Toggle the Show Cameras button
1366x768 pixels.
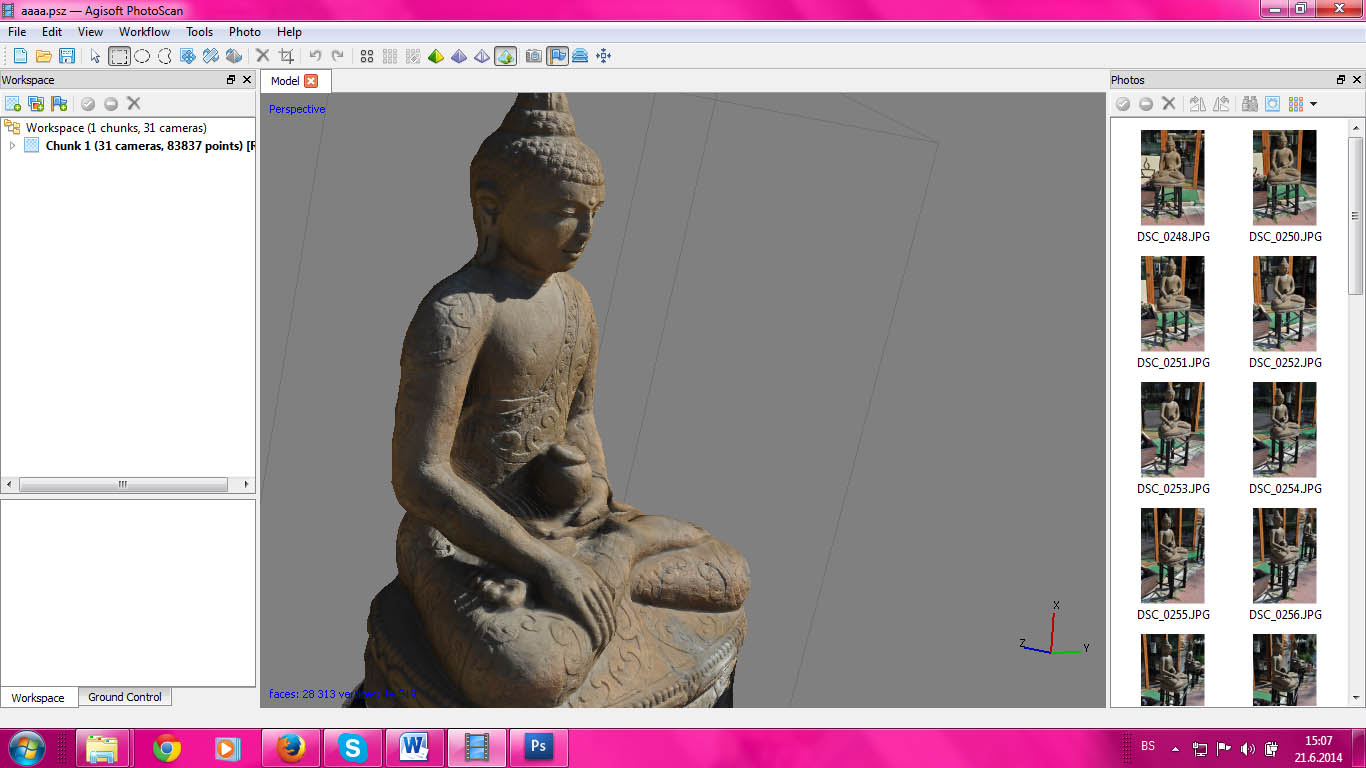(x=534, y=56)
